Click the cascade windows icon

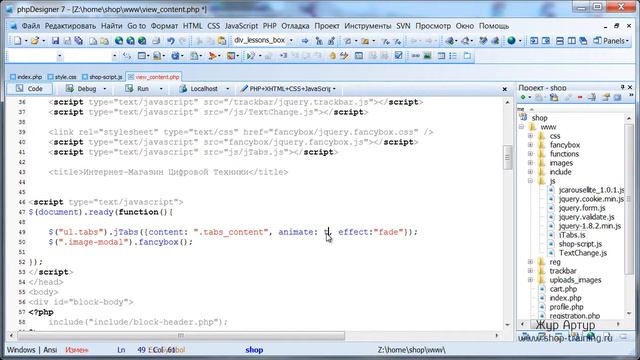click(583, 41)
